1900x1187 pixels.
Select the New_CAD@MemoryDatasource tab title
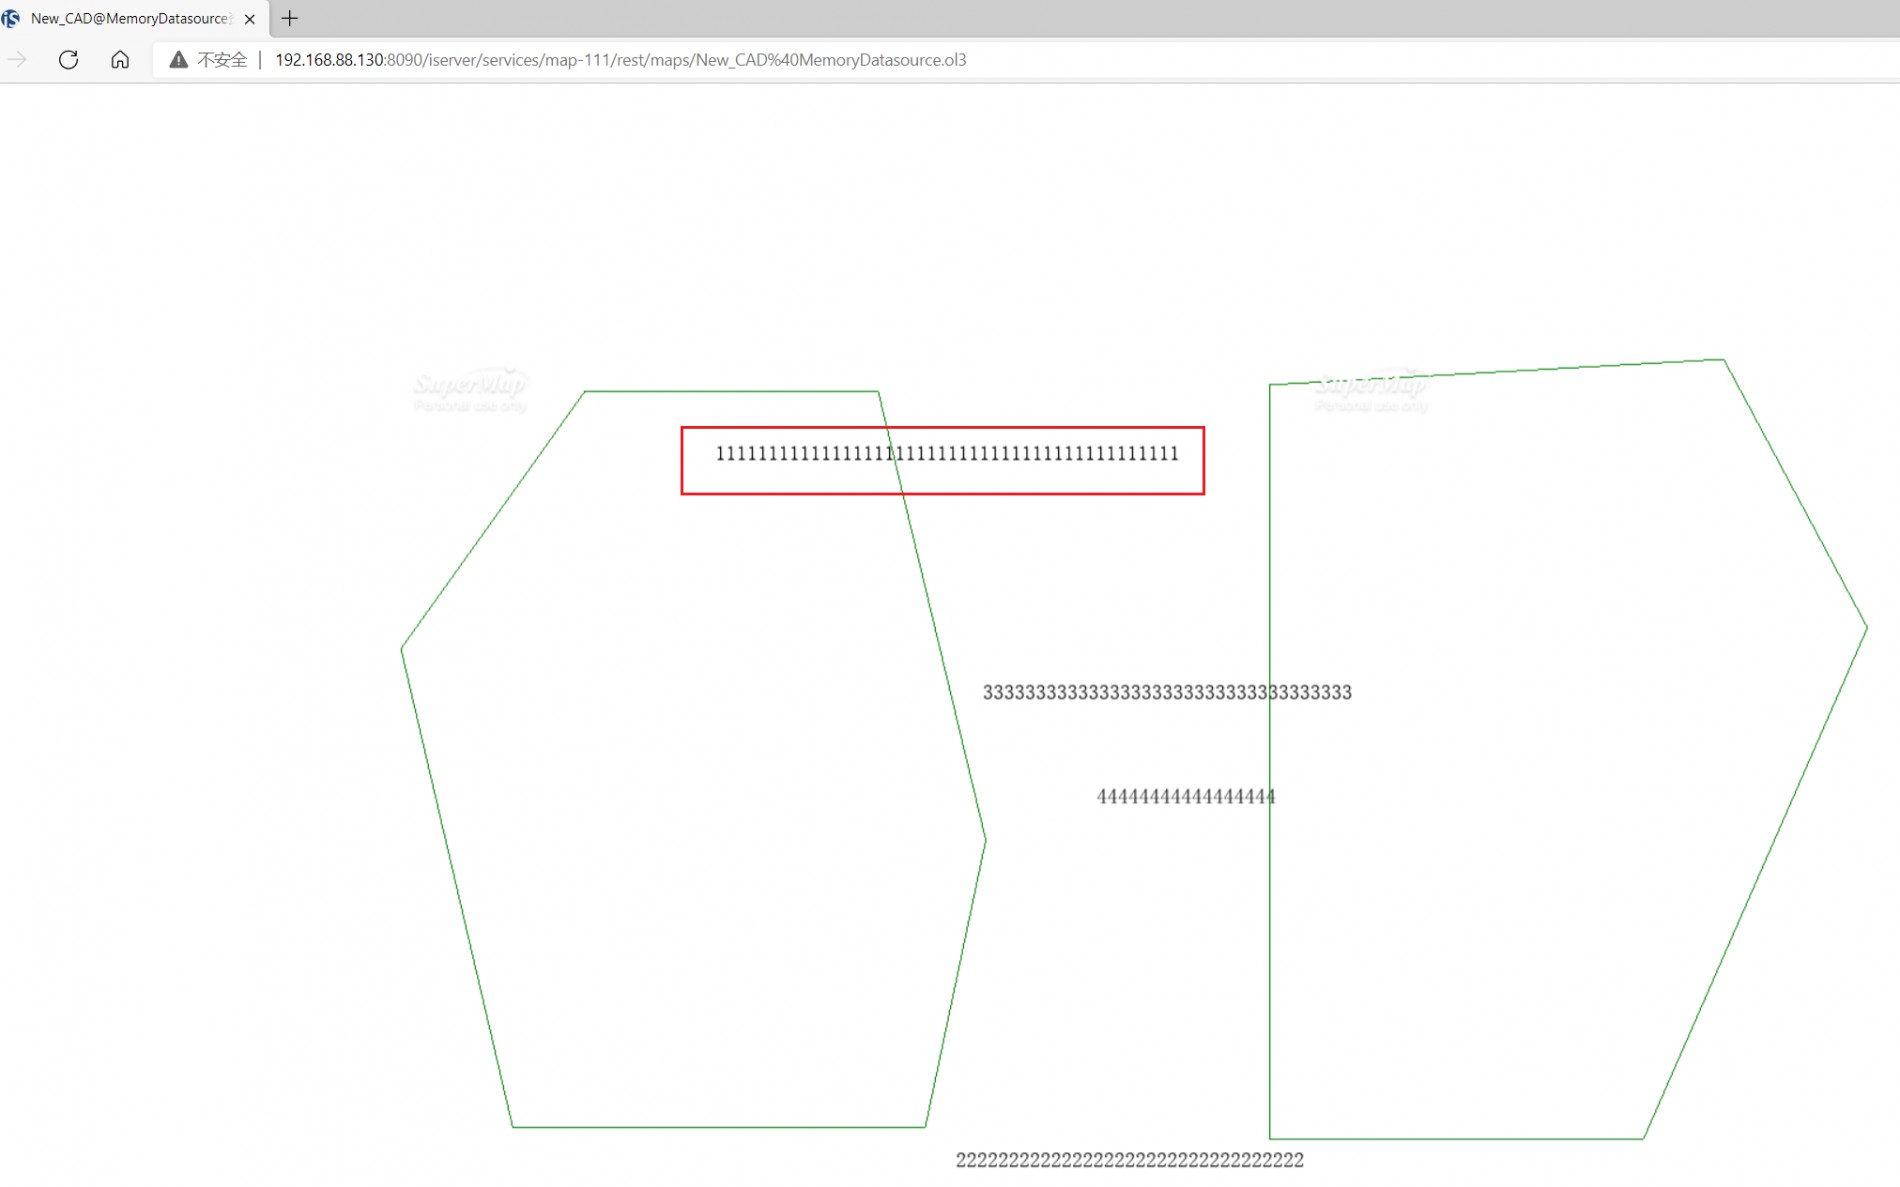click(130, 18)
